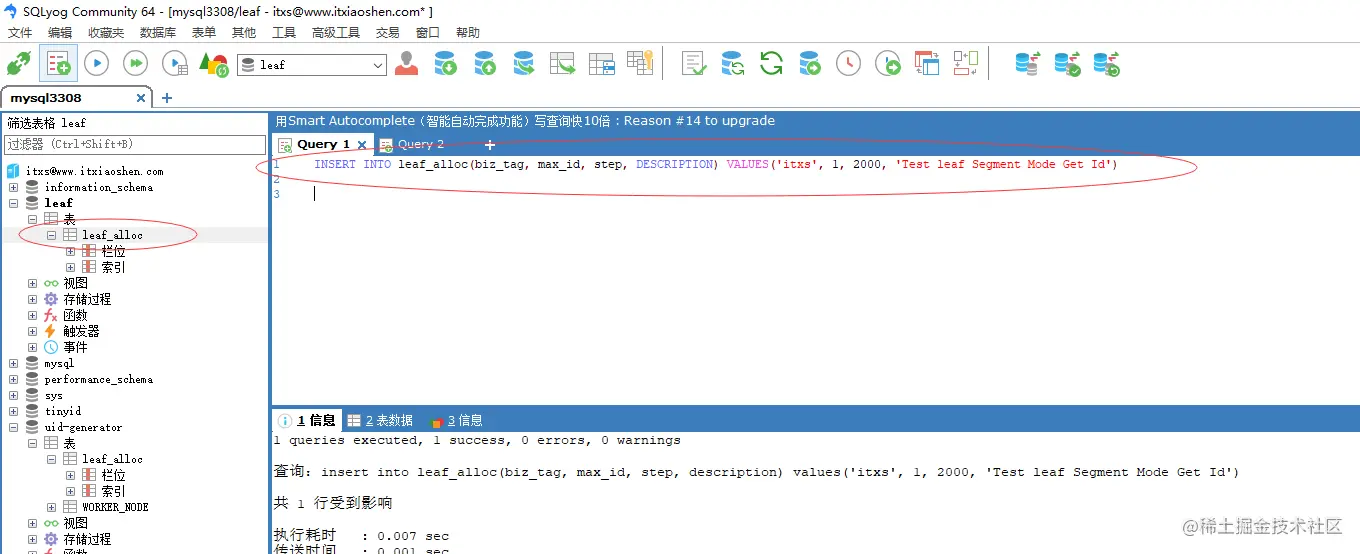Open the 数据库 menu
This screenshot has width=1360, height=554.
[158, 32]
